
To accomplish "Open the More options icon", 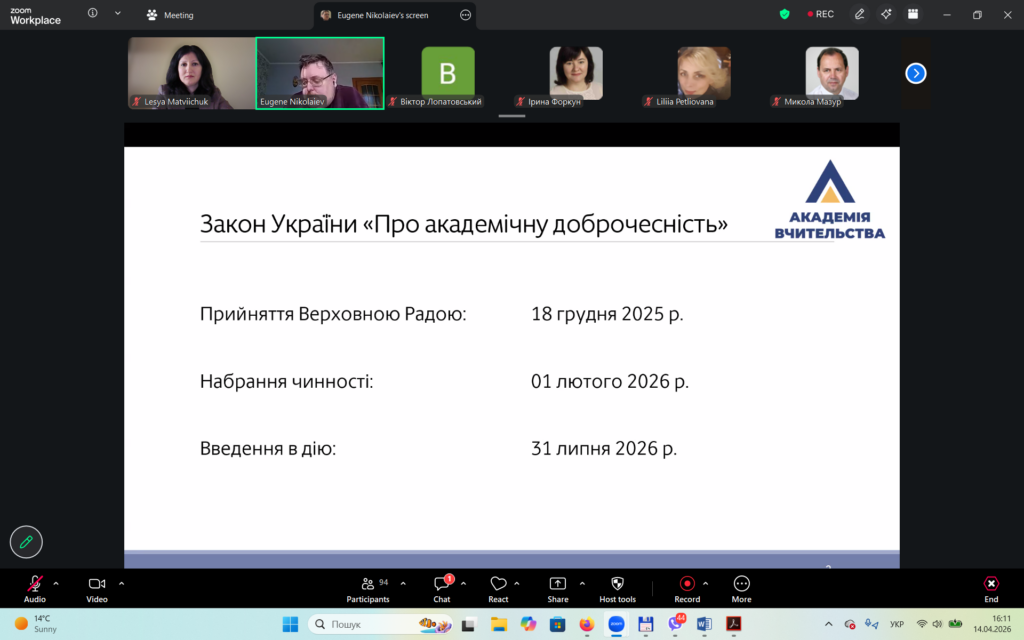I will 741,584.
